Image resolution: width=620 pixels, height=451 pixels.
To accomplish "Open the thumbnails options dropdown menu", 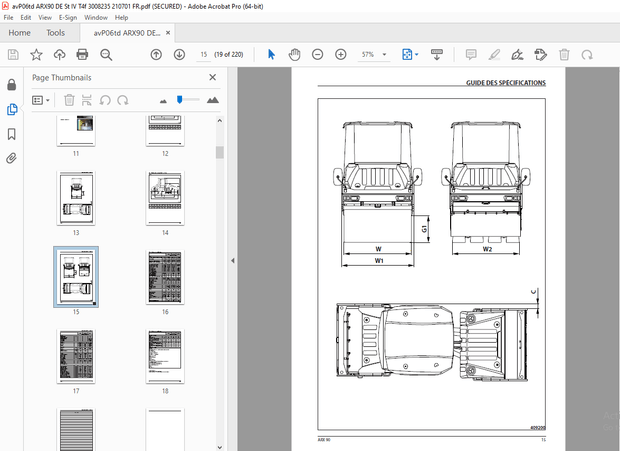I will 41,100.
